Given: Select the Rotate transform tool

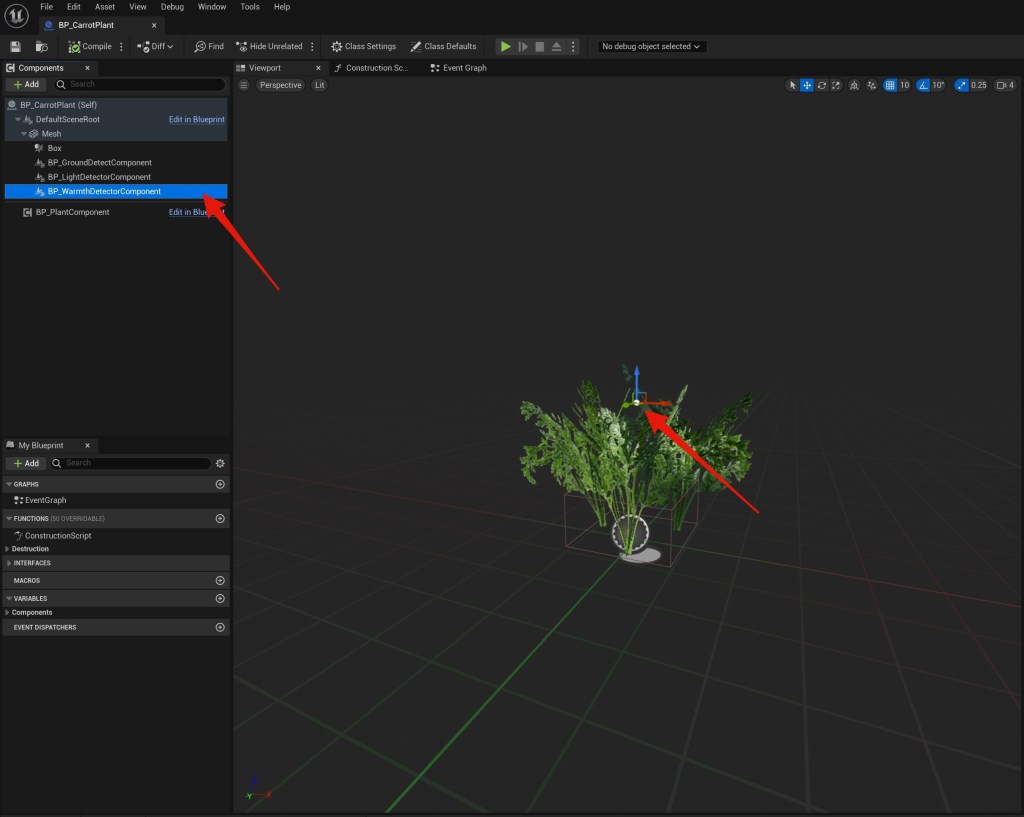Looking at the screenshot, I should (x=822, y=85).
